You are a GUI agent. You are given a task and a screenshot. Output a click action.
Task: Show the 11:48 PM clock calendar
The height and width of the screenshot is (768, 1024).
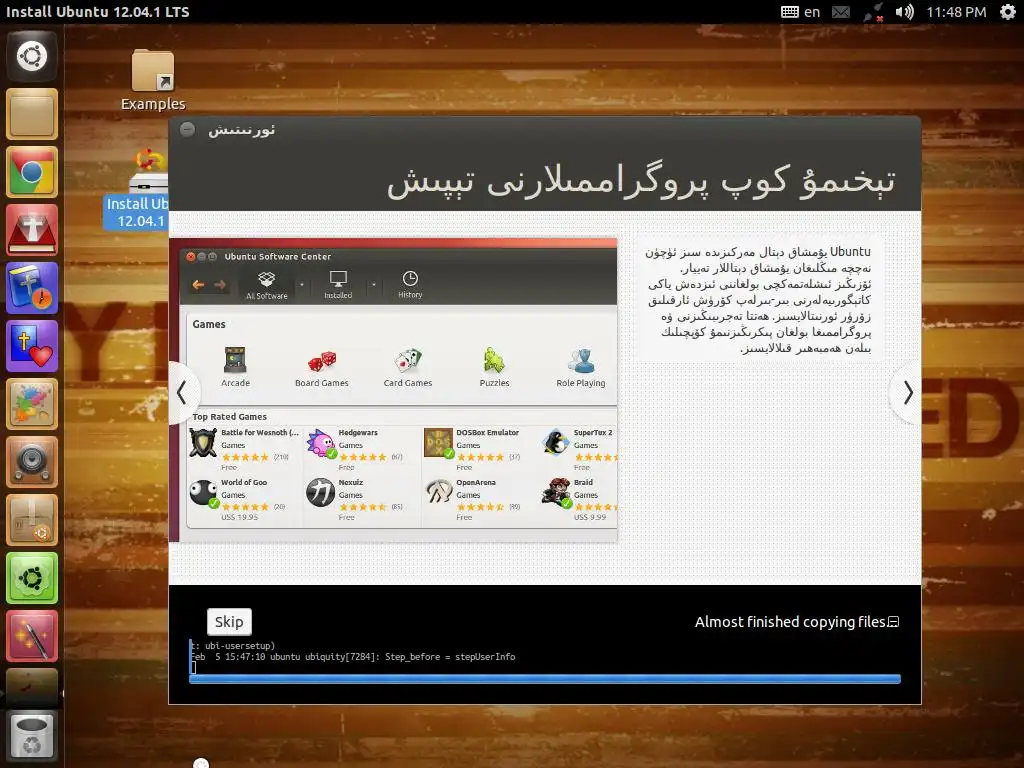pyautogui.click(x=956, y=12)
